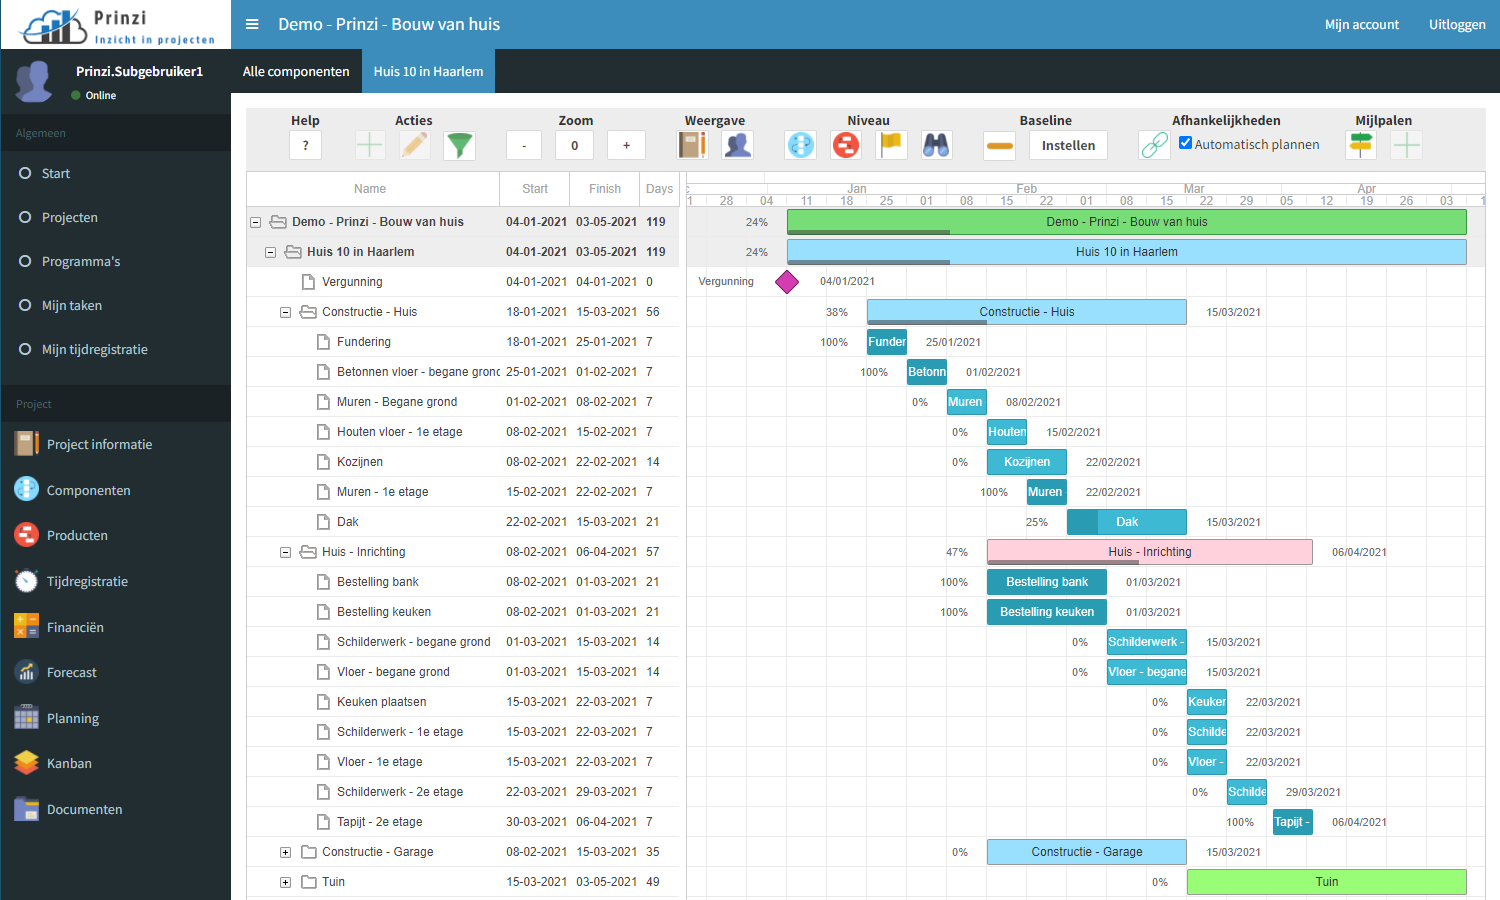
Task: Toggle the Automatisch plannen checkbox
Action: tap(1185, 143)
